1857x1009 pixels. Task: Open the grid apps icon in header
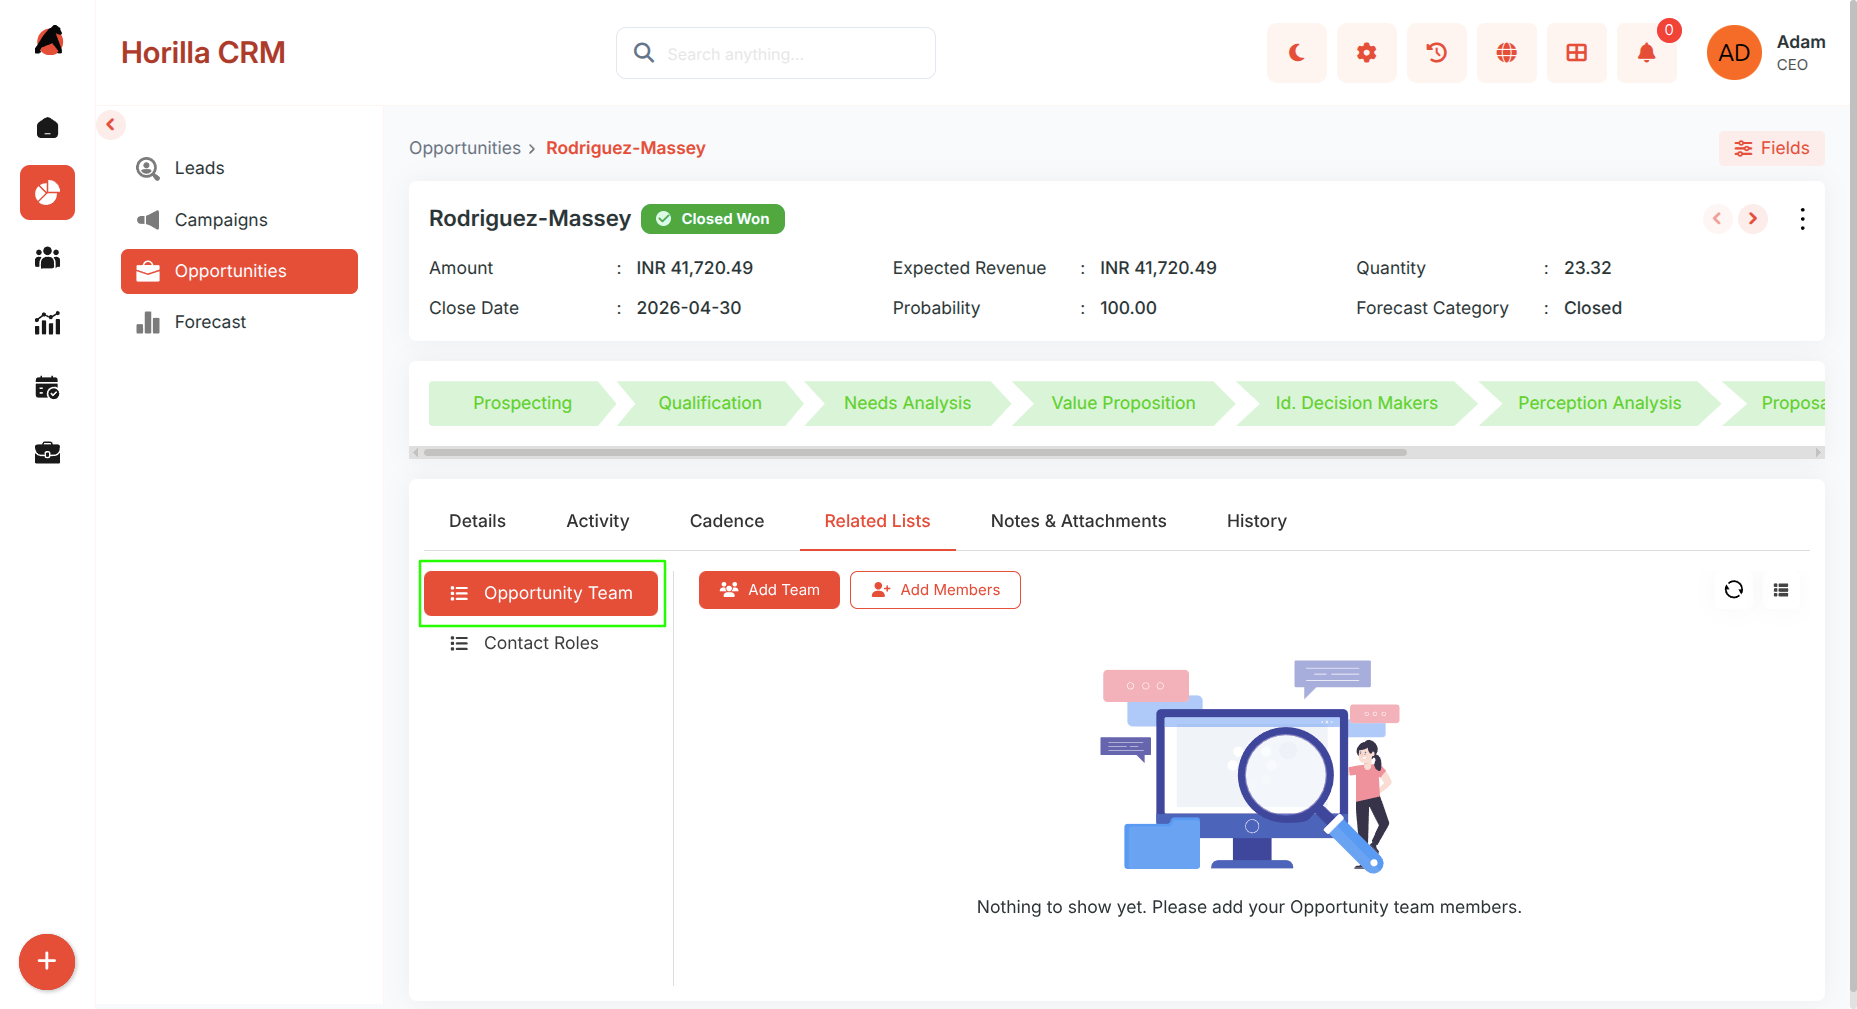[1576, 53]
